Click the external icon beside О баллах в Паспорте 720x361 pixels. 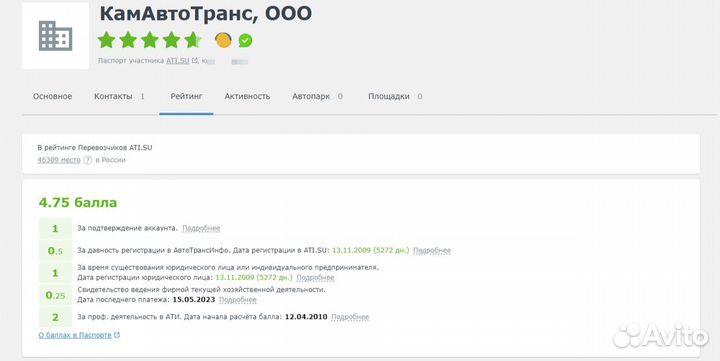pos(117,335)
